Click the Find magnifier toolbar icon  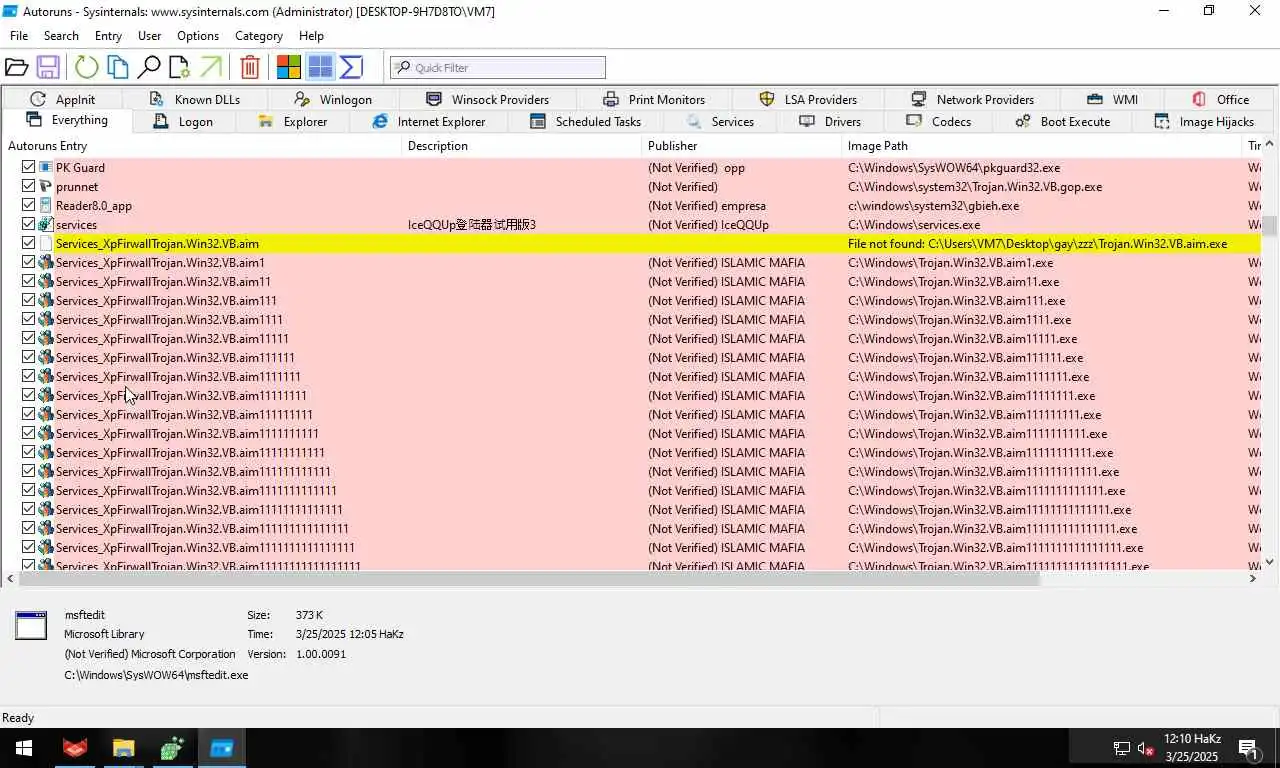(x=148, y=67)
